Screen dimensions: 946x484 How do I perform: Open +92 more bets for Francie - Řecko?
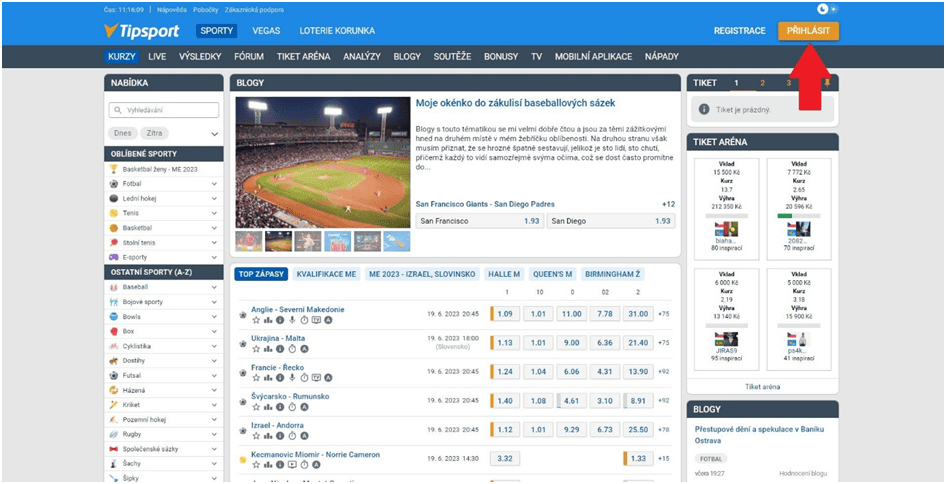(664, 372)
